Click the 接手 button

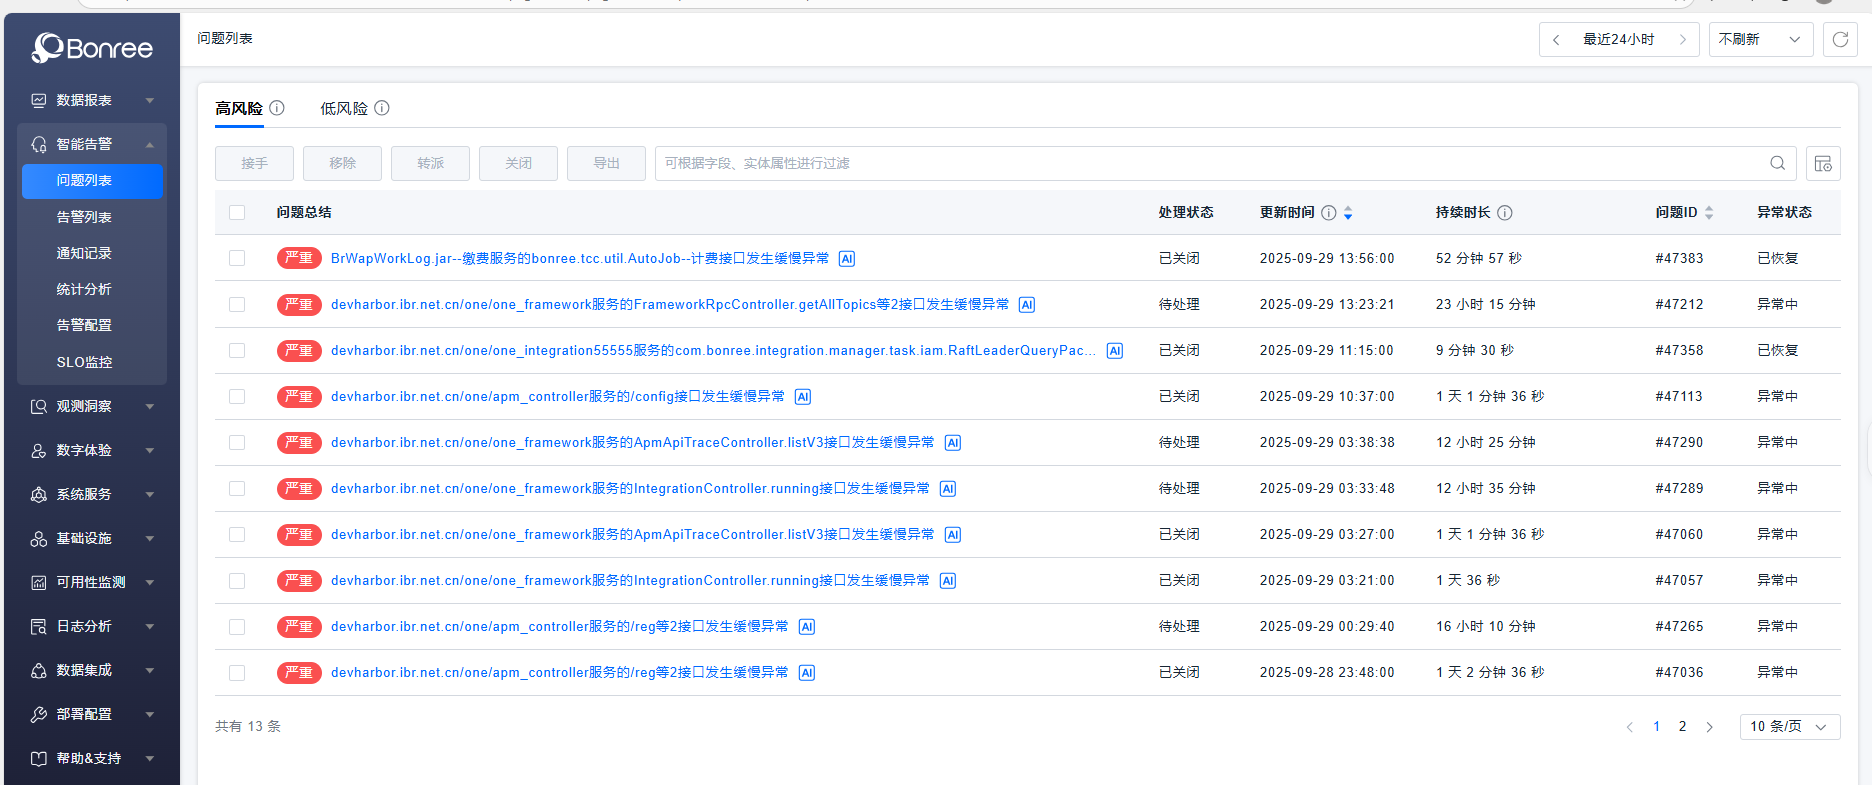[254, 163]
